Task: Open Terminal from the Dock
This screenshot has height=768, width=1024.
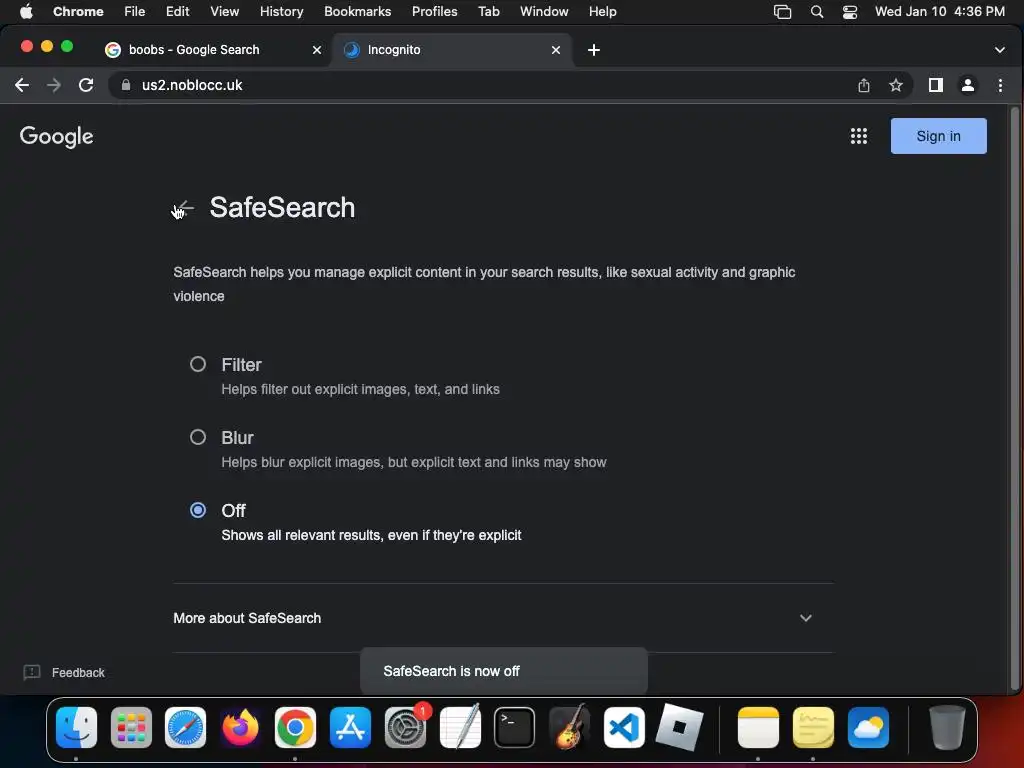Action: (515, 727)
